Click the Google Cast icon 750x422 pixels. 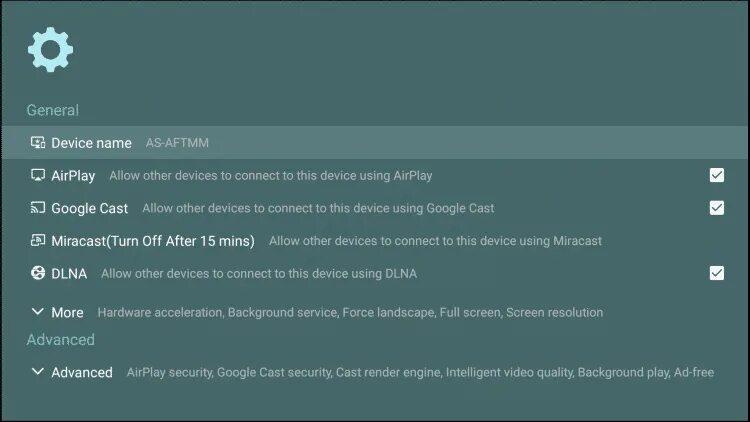38,208
